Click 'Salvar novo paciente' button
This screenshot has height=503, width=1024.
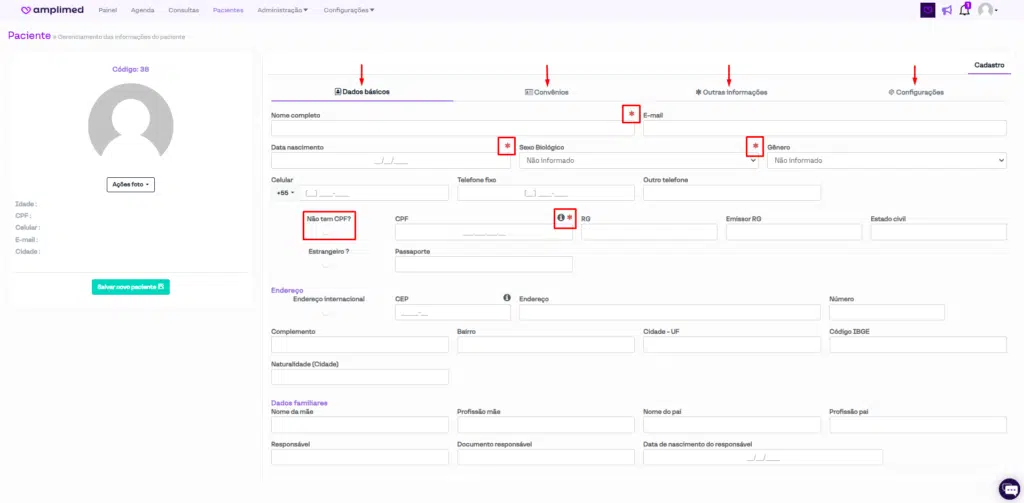[130, 287]
